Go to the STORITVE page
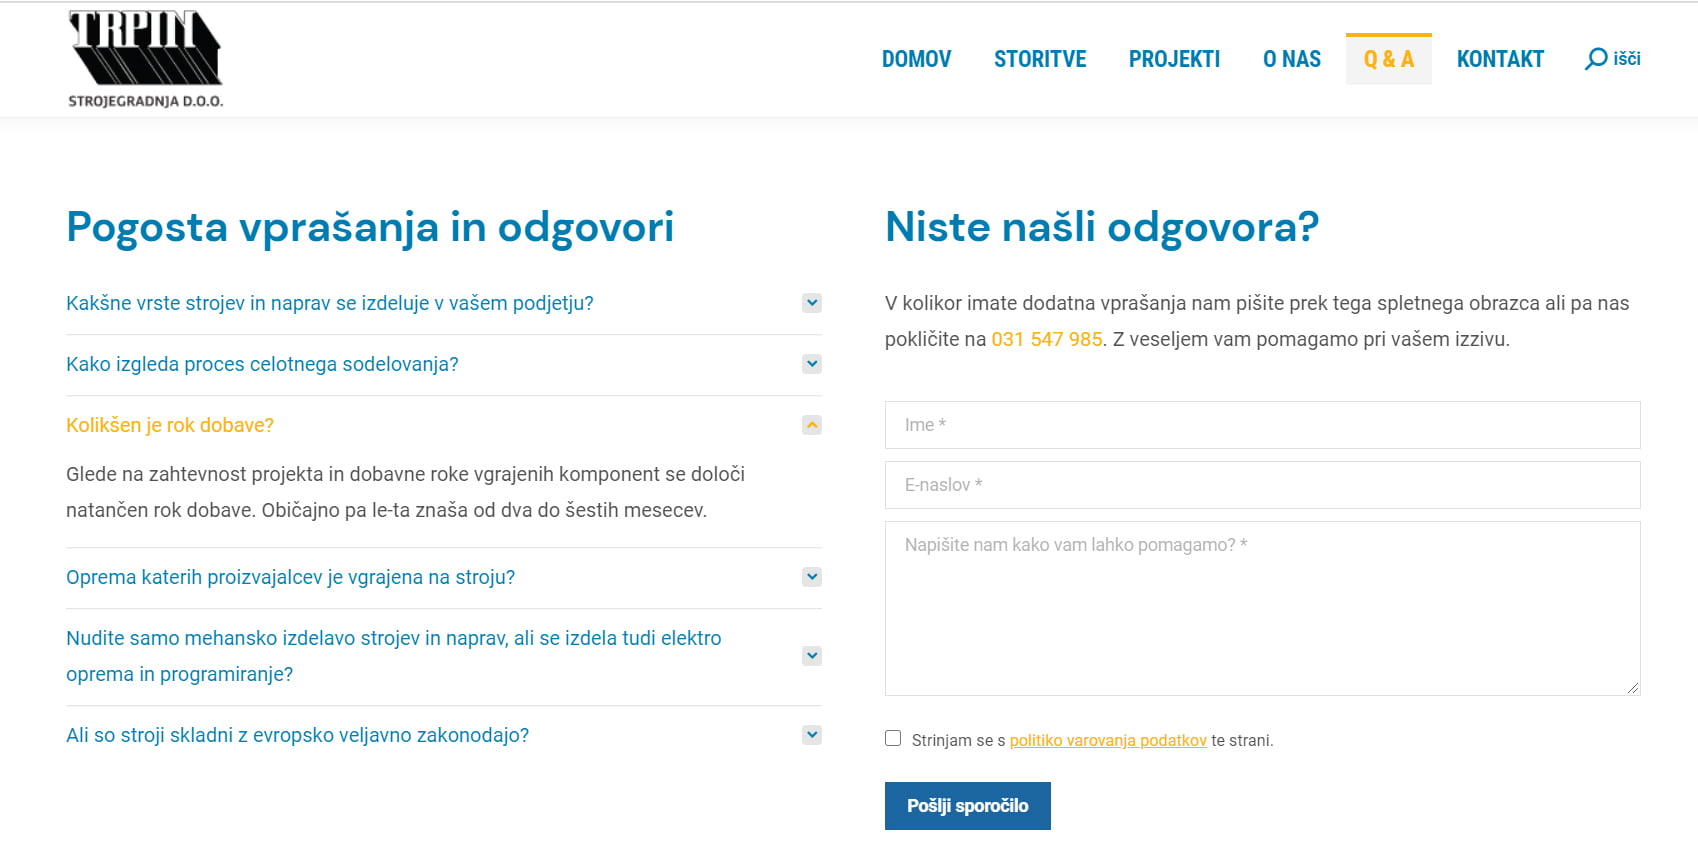The height and width of the screenshot is (852, 1698). [x=1040, y=59]
